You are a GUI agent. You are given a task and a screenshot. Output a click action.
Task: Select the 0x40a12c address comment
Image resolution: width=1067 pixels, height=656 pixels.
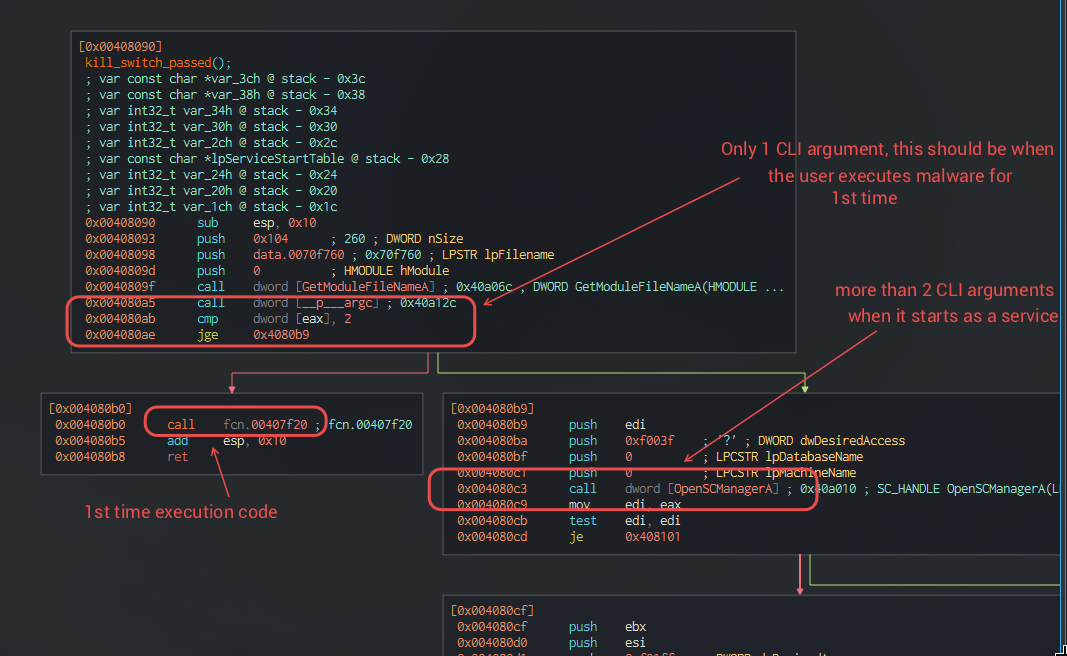tap(428, 303)
